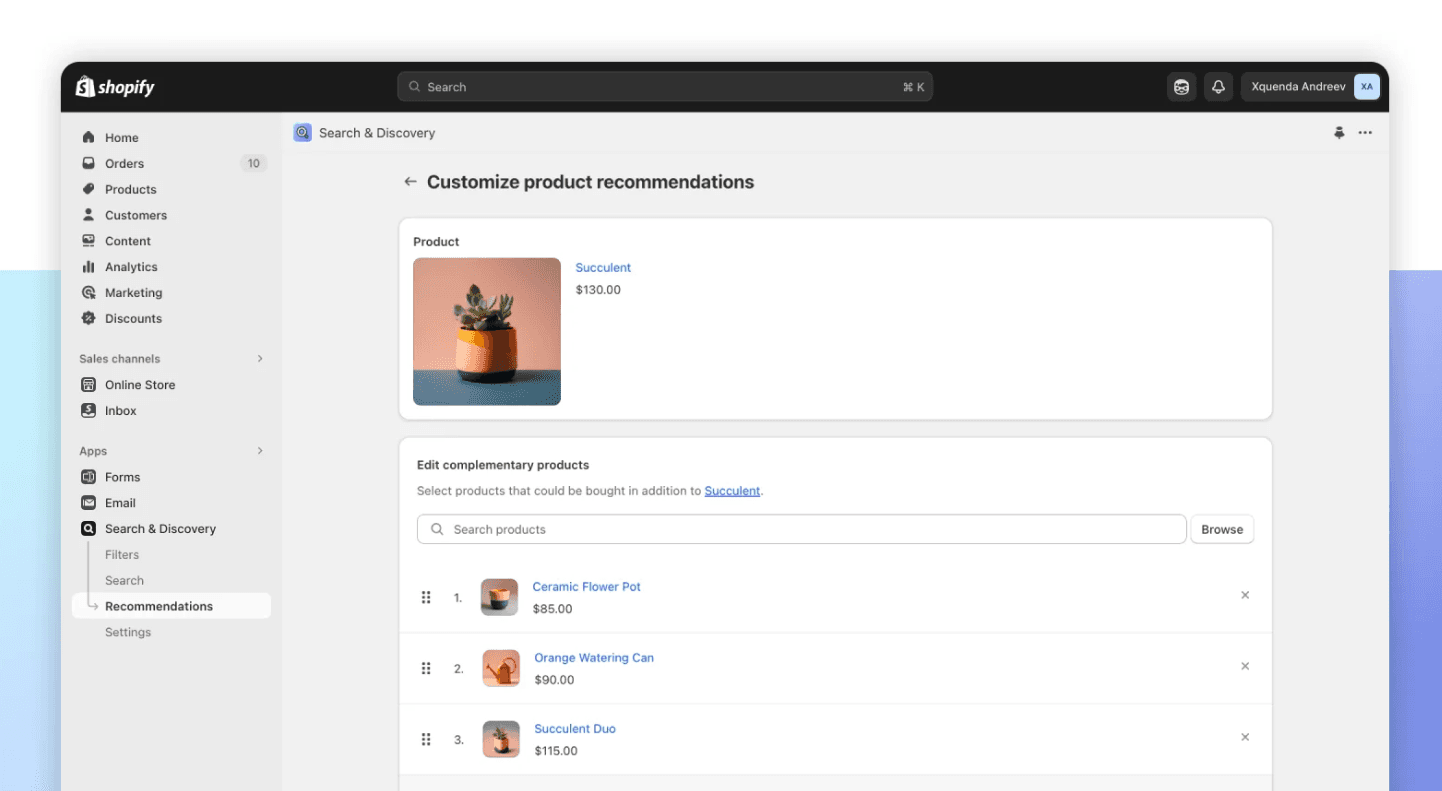Open the more actions ellipsis menu
1442x791 pixels.
tap(1365, 133)
